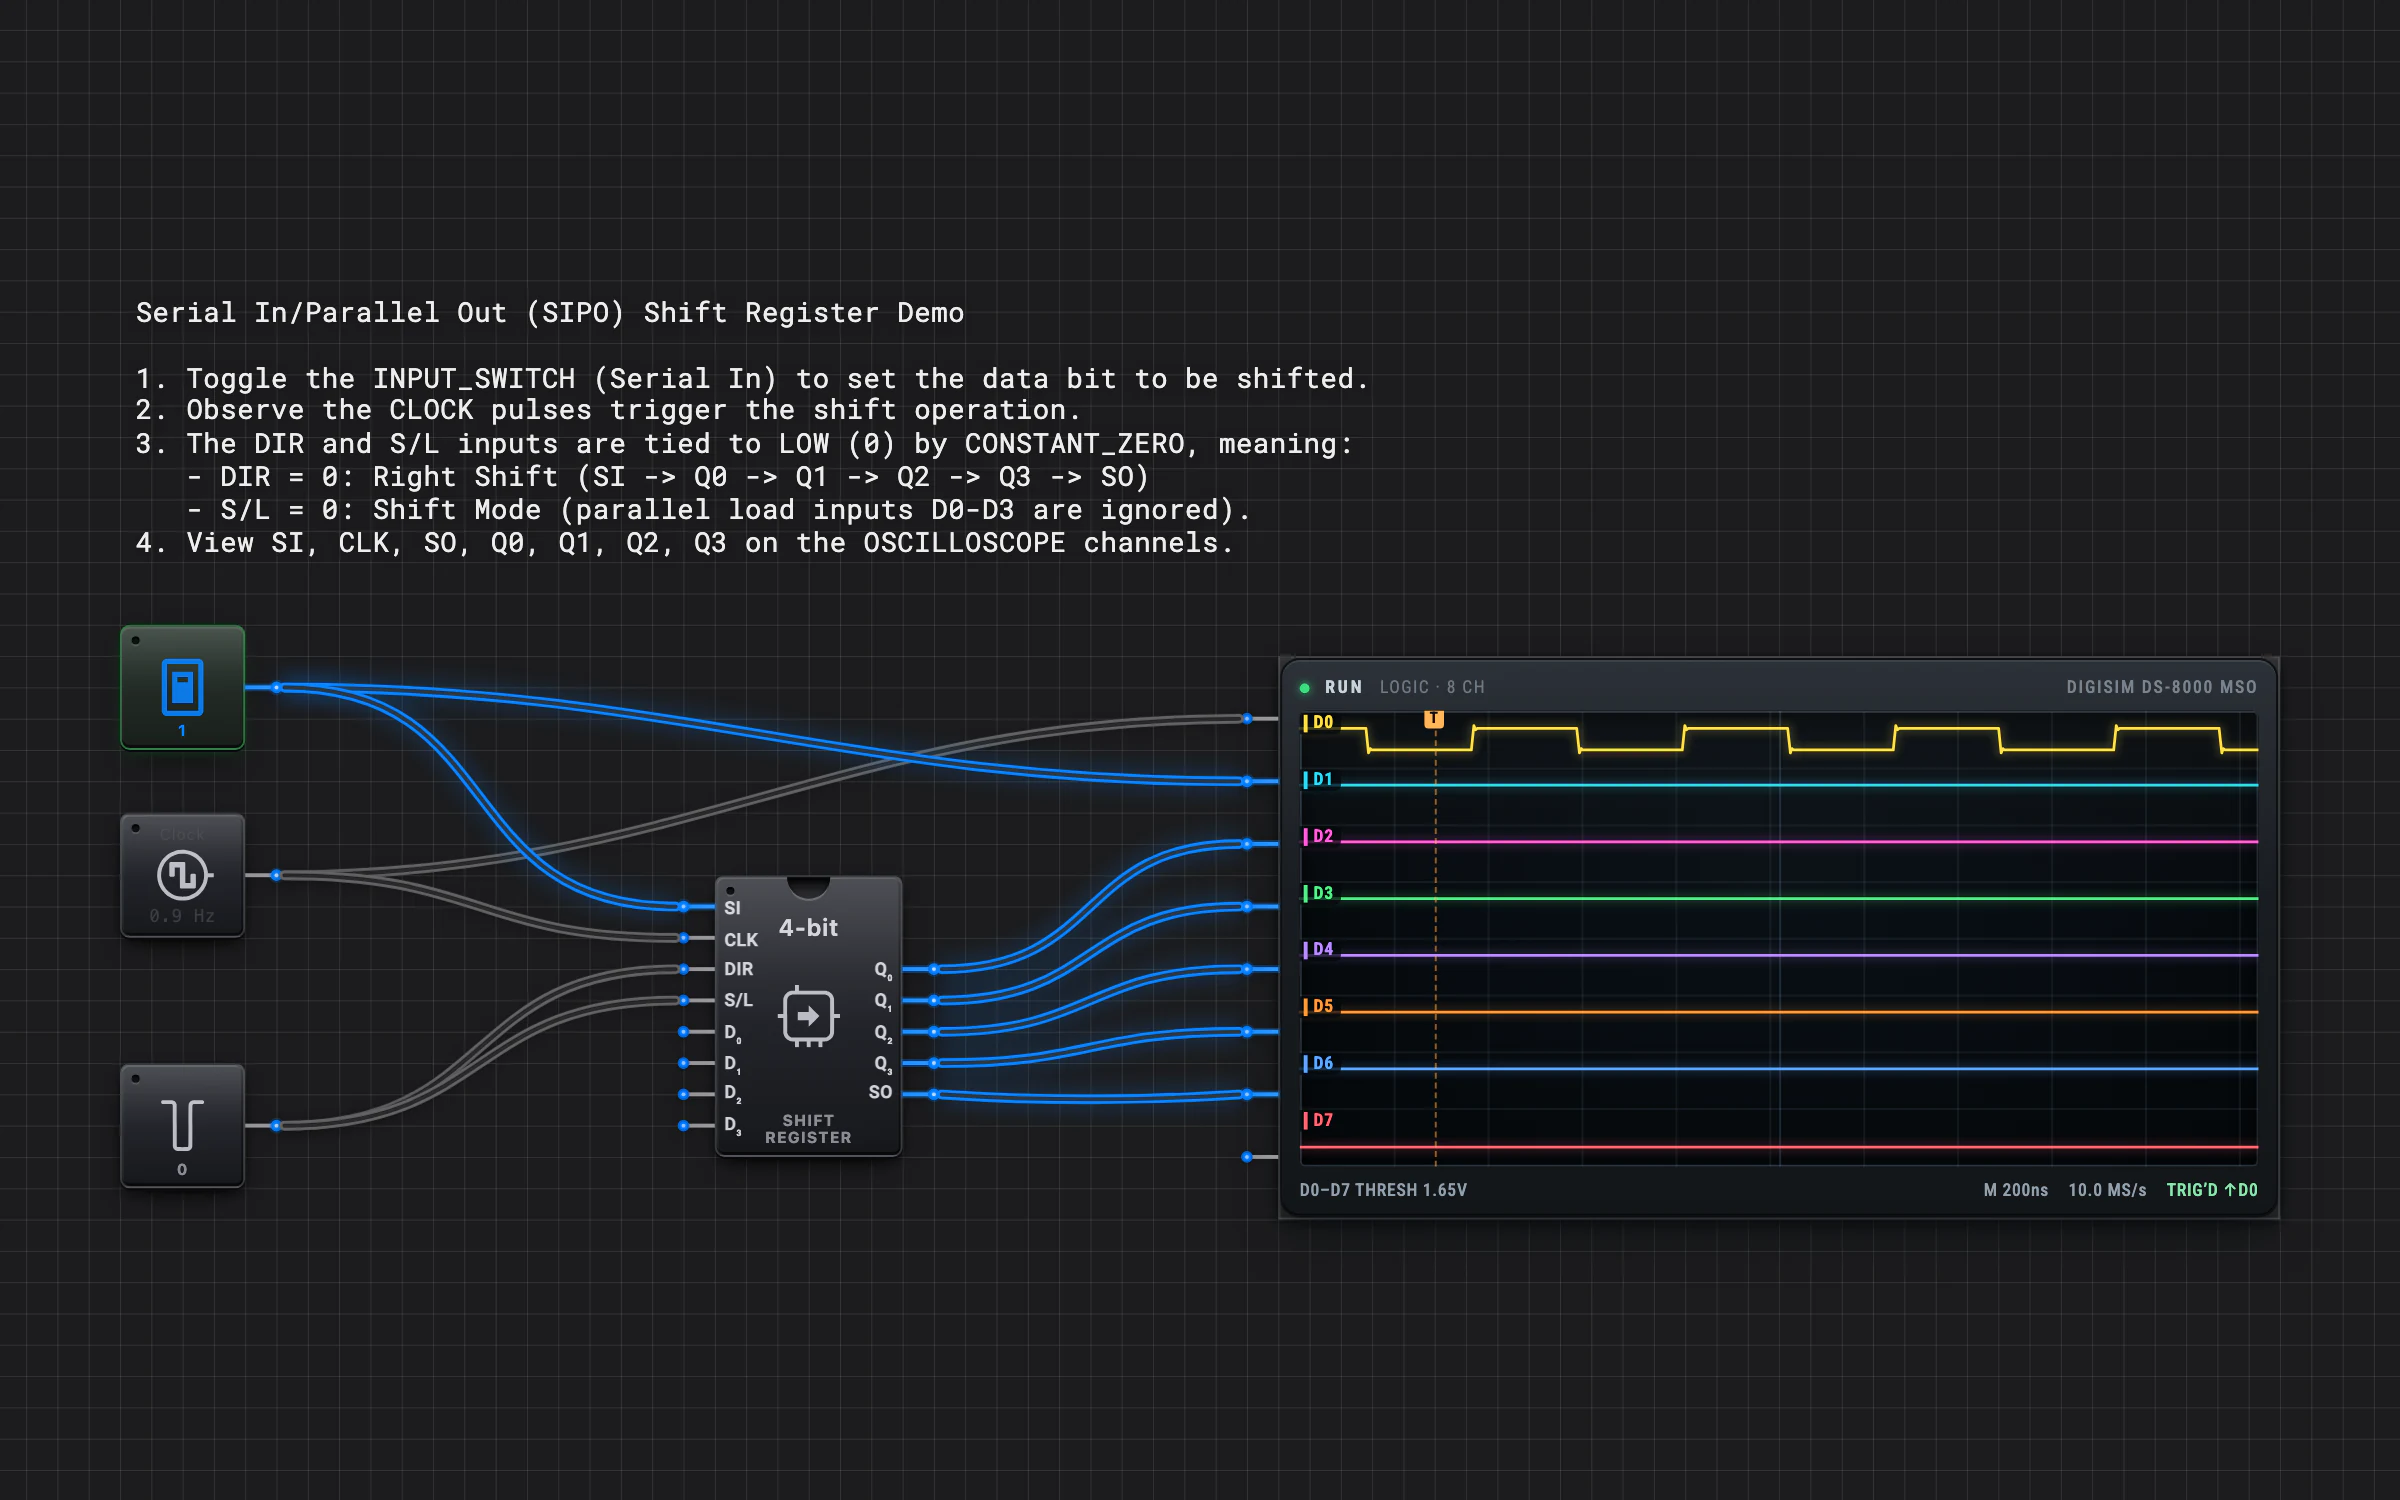Select the 4-bit shift register chip icon

click(808, 1016)
